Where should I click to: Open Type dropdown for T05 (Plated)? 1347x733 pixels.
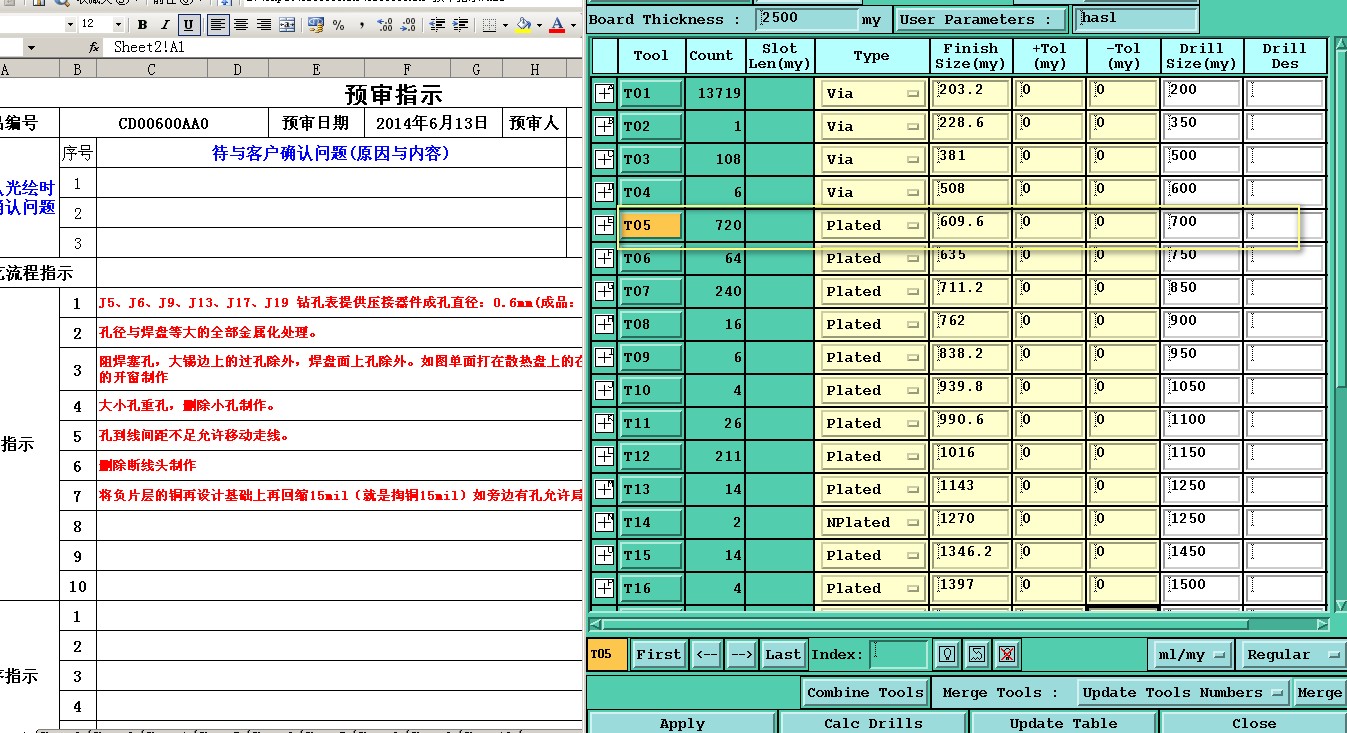click(872, 225)
